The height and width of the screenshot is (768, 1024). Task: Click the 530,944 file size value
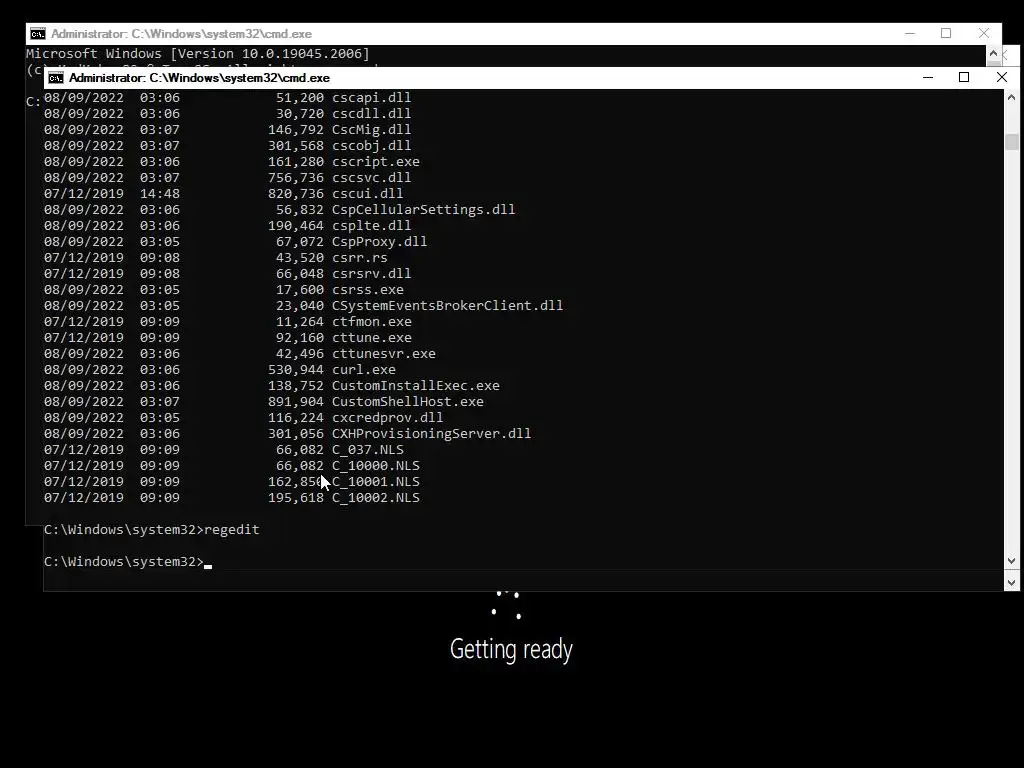tap(296, 370)
